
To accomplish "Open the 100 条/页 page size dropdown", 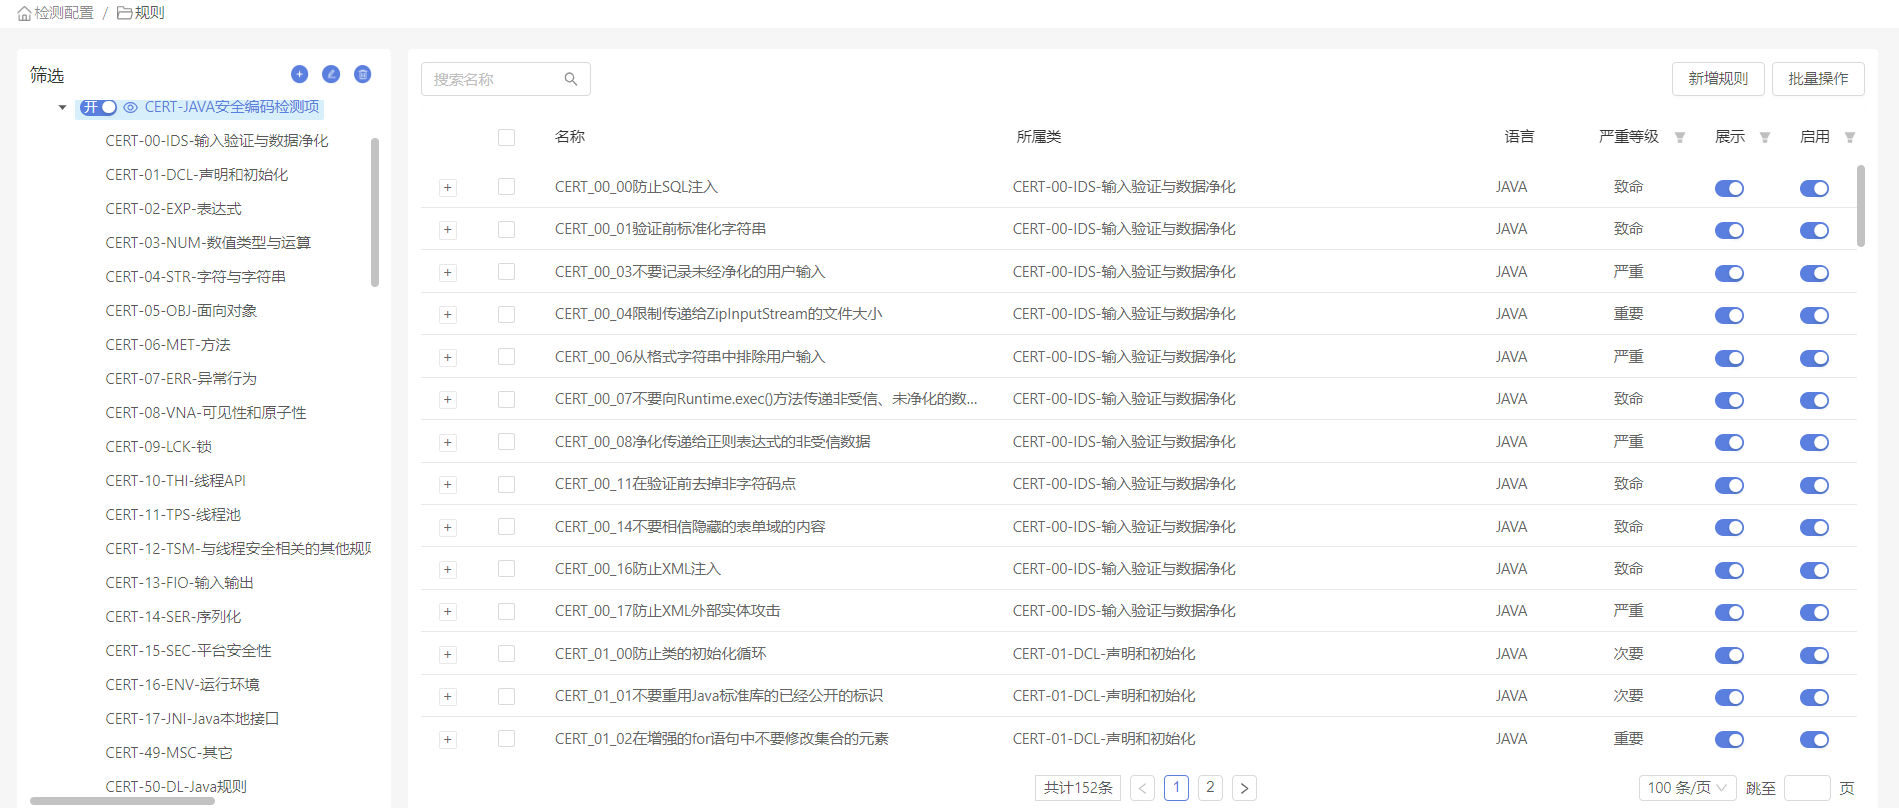I will coord(1687,788).
